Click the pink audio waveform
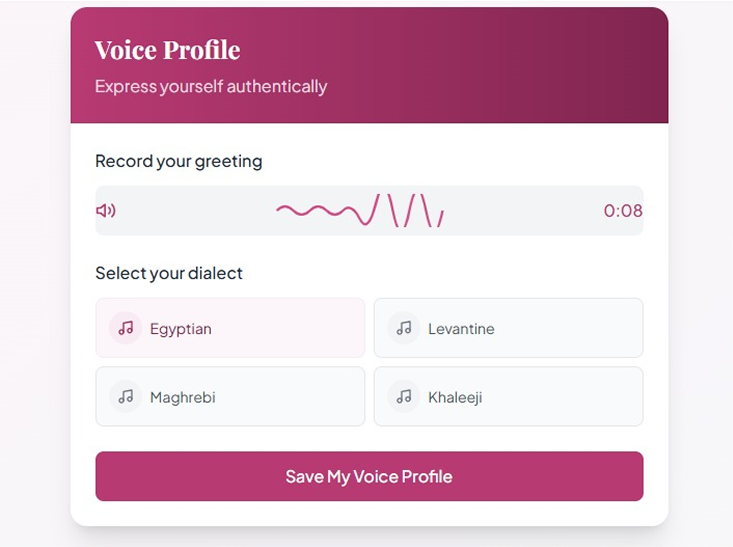The width and height of the screenshot is (733, 547). coord(360,210)
